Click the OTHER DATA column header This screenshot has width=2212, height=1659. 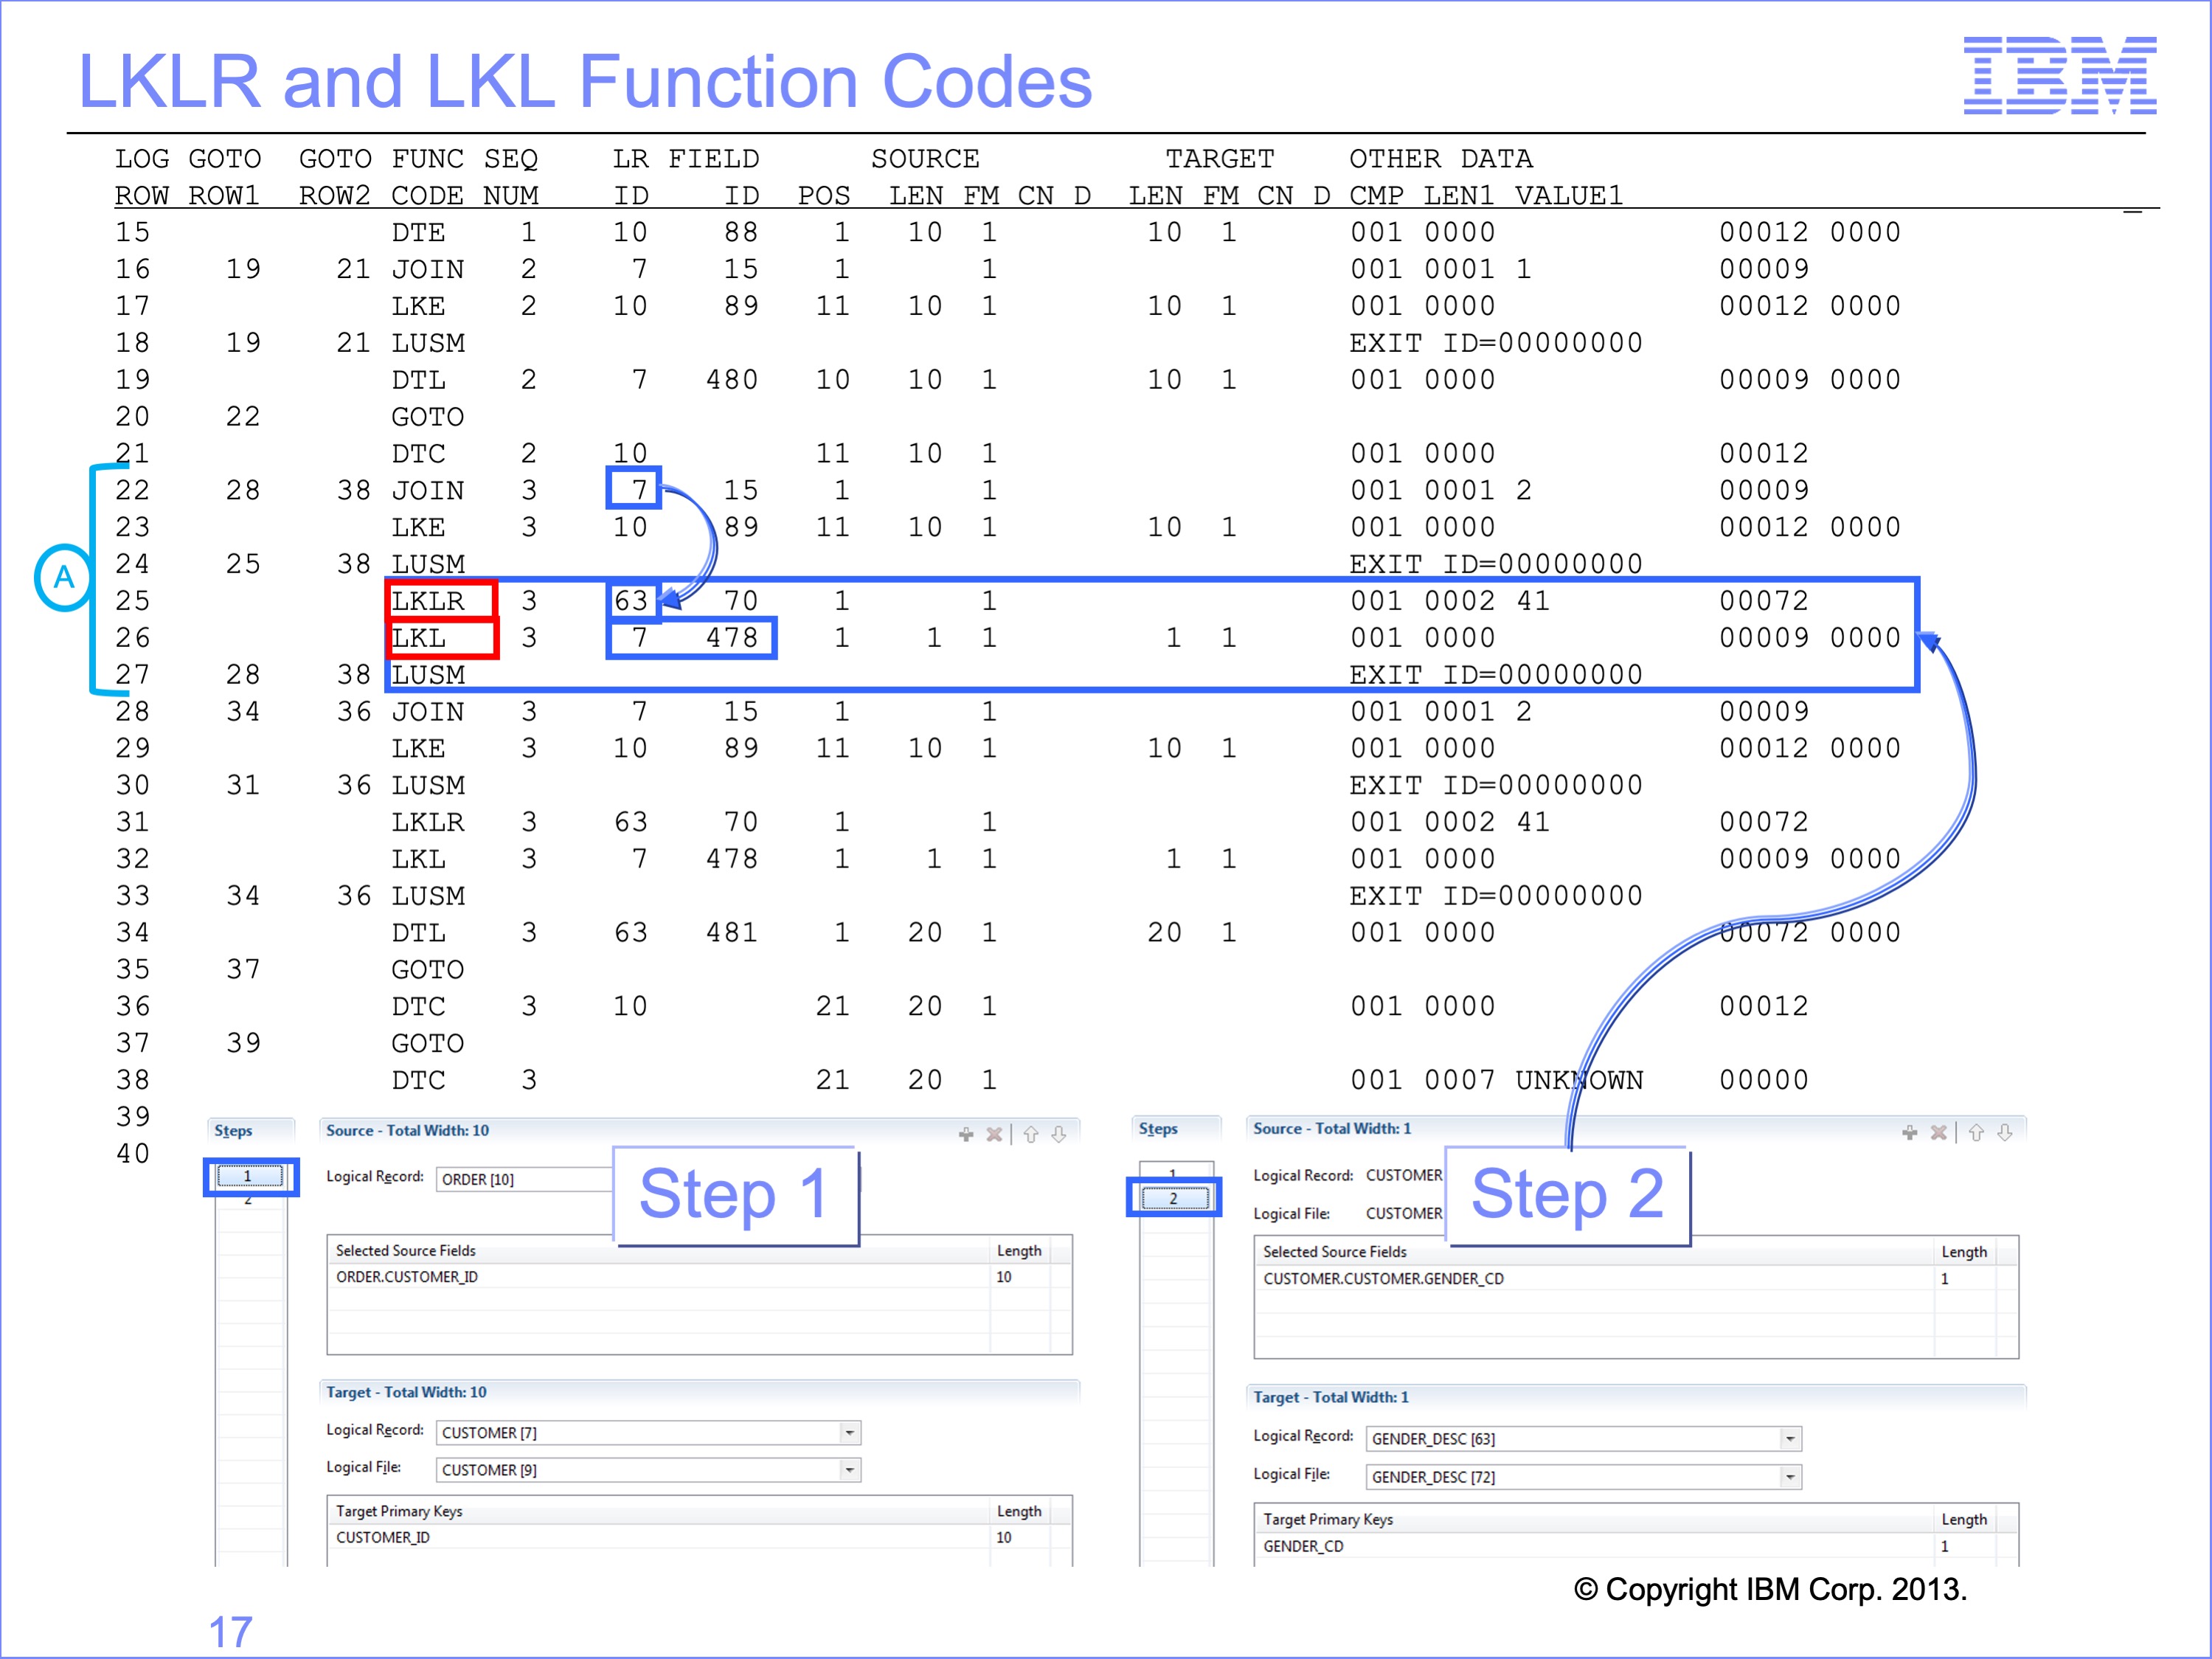pyautogui.click(x=1441, y=159)
